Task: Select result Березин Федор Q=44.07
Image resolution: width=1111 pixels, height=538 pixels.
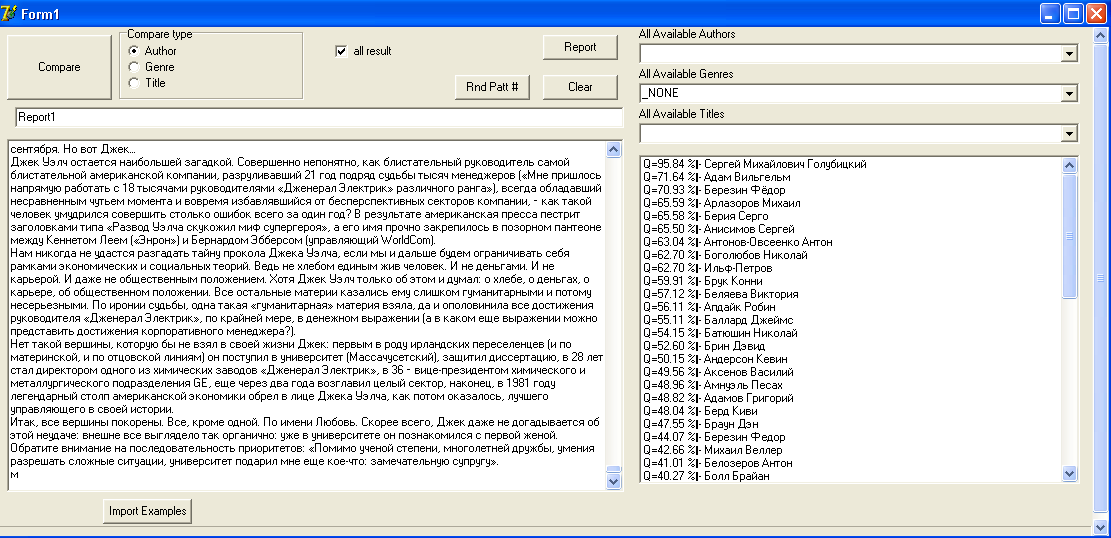Action: (714, 437)
